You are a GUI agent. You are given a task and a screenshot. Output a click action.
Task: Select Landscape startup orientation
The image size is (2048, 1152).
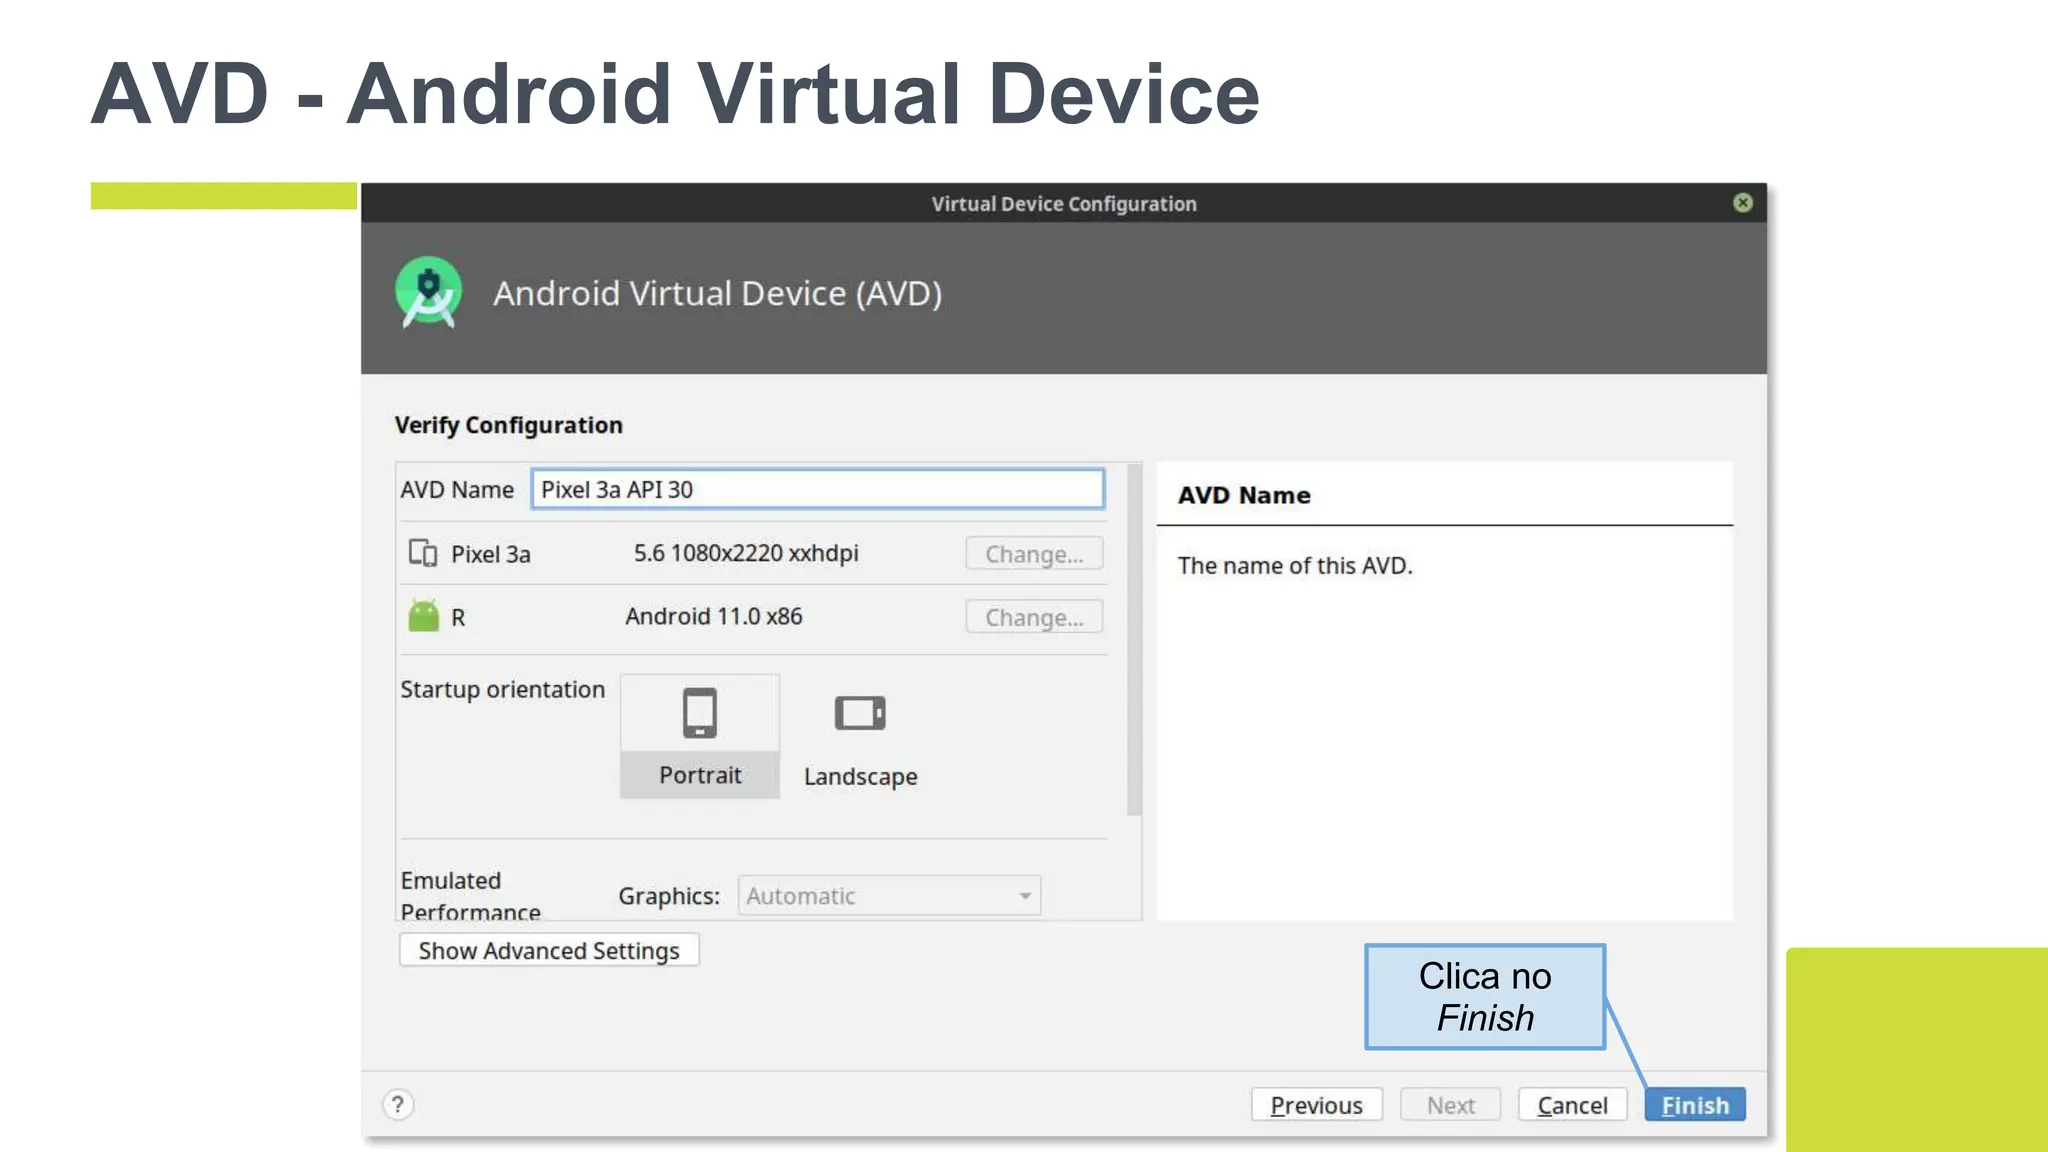coord(861,736)
